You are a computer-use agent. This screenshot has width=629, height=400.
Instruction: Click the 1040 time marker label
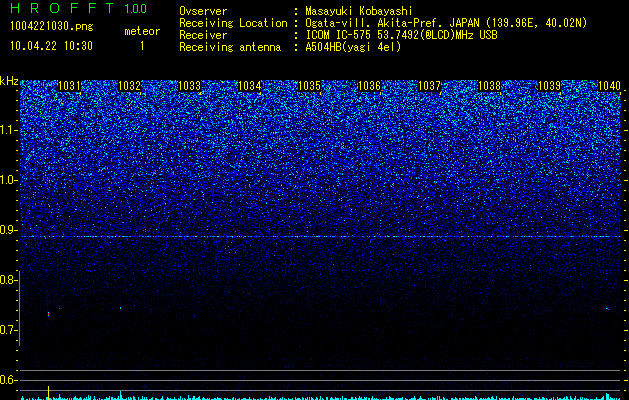pyautogui.click(x=609, y=86)
